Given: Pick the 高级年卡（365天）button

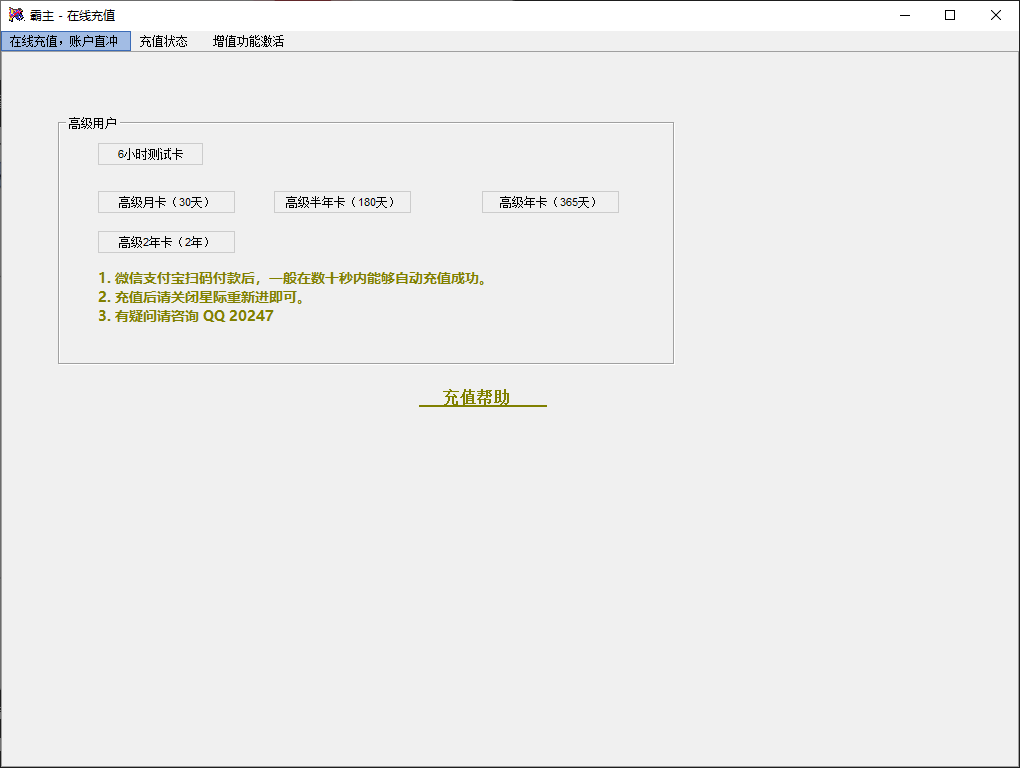Looking at the screenshot, I should point(550,202).
